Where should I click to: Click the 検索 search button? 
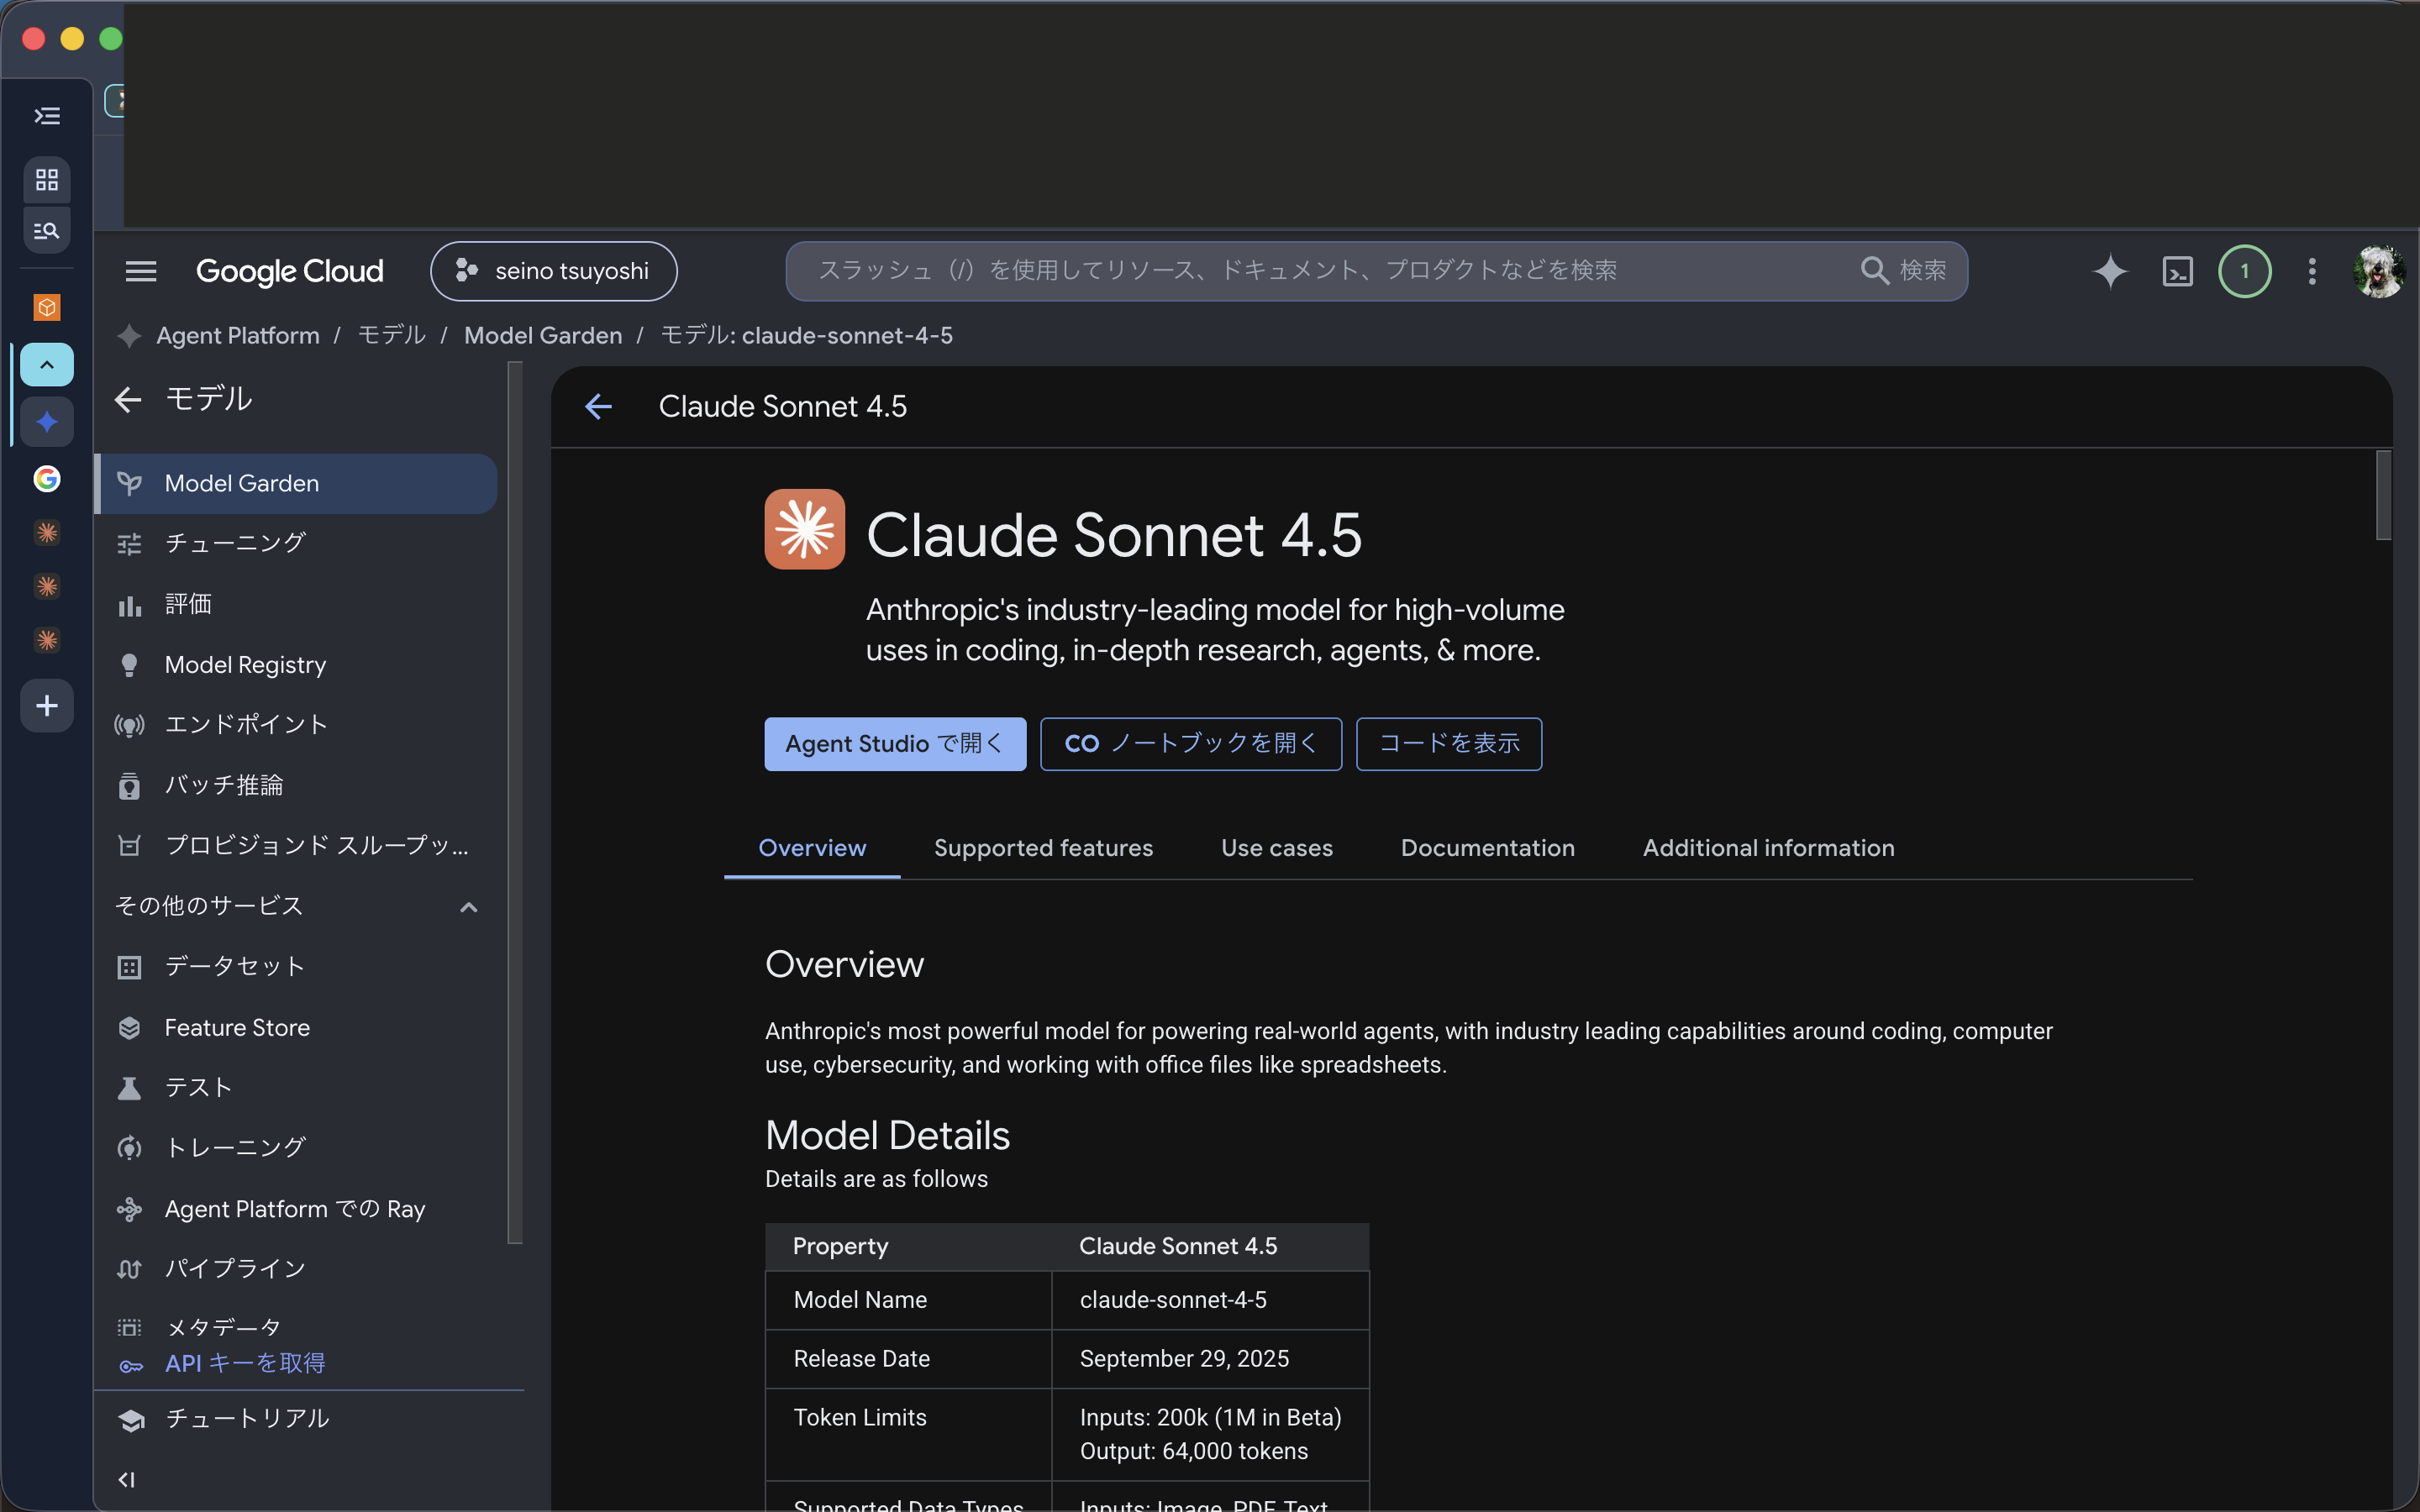pos(1904,271)
